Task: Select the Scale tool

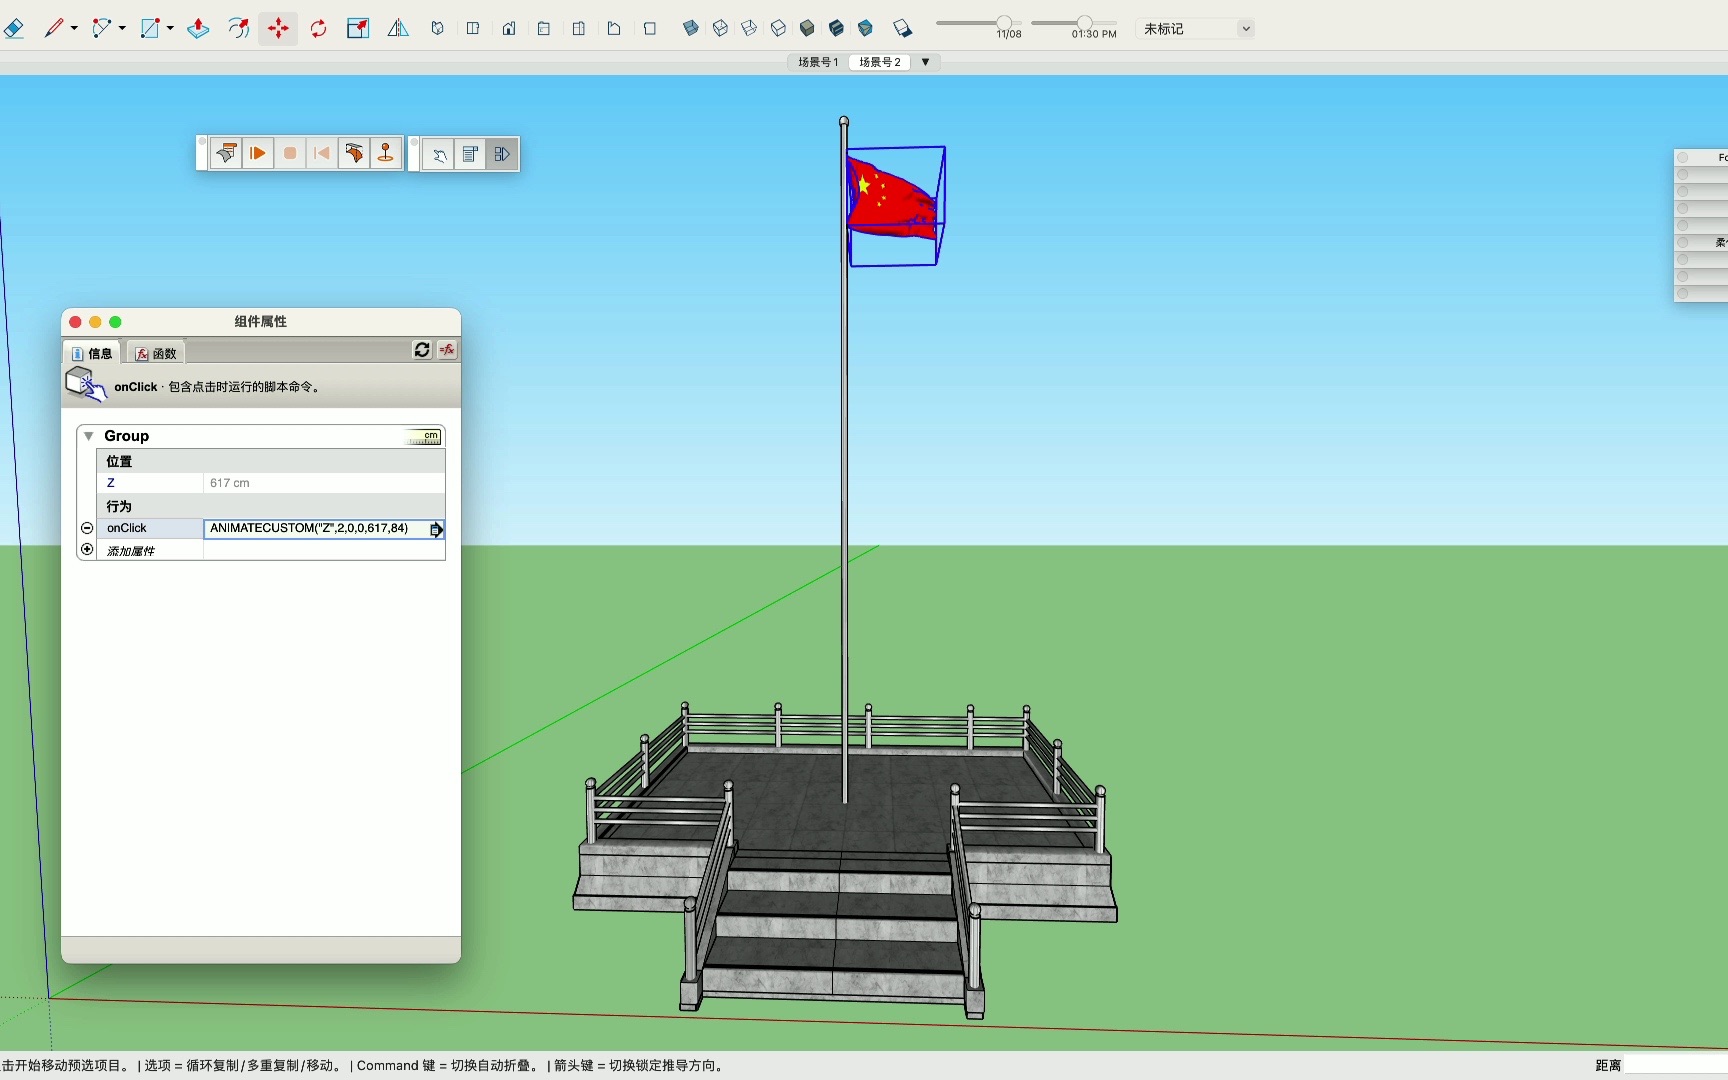Action: [x=358, y=29]
